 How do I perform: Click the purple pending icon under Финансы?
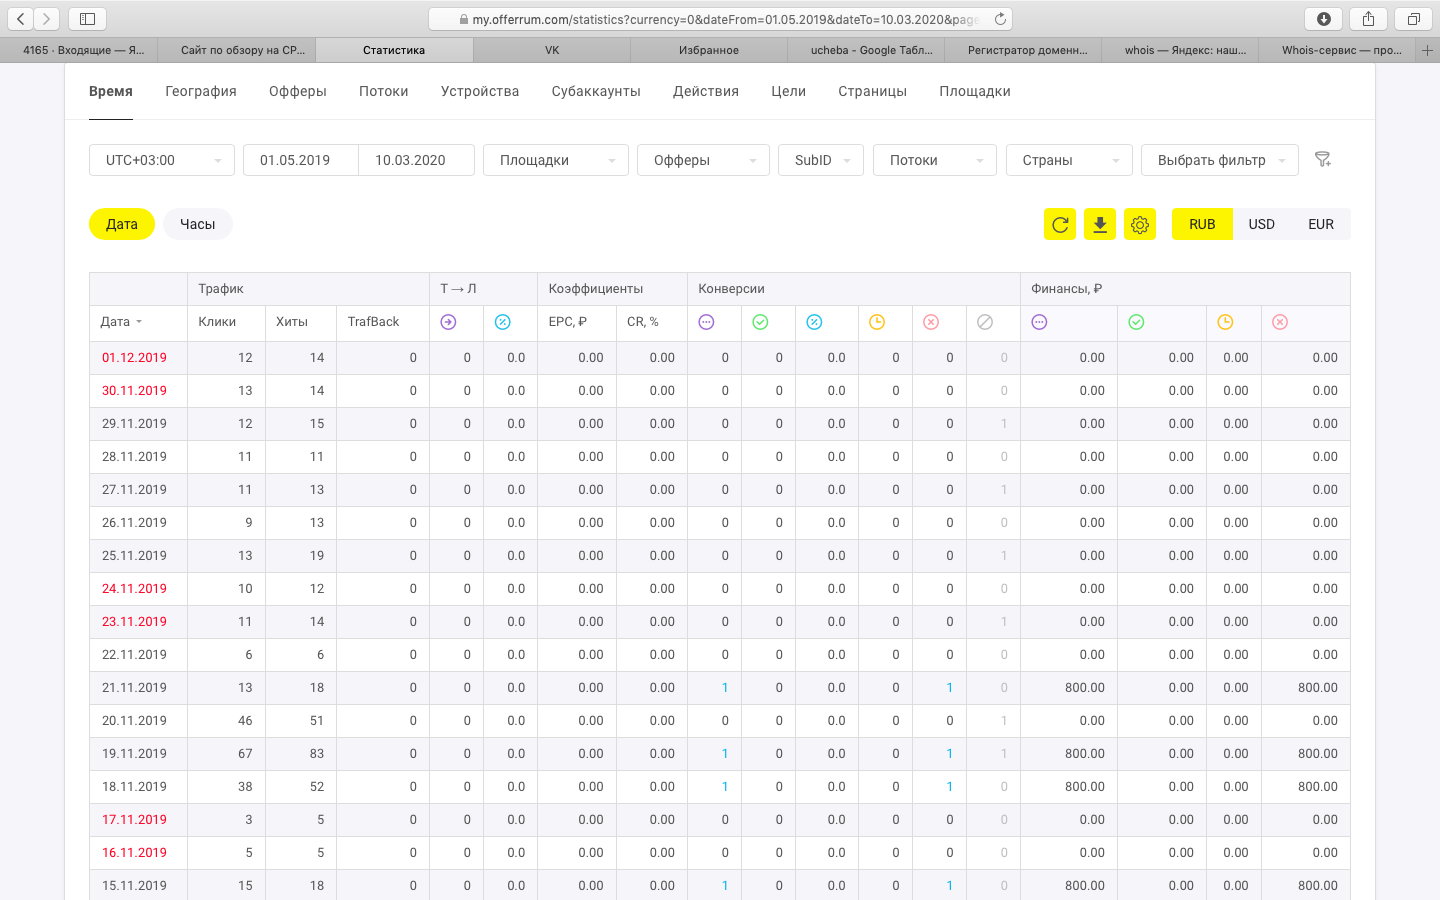[1039, 322]
